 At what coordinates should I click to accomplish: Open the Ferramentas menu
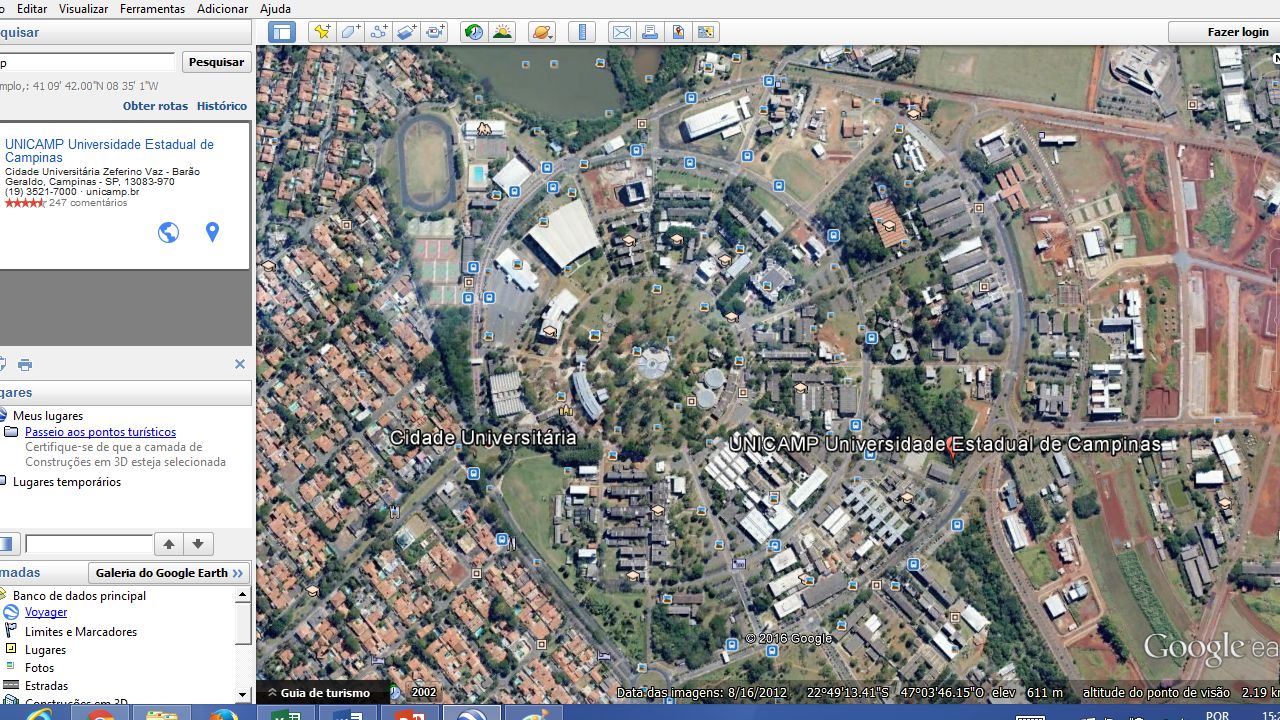click(x=152, y=8)
